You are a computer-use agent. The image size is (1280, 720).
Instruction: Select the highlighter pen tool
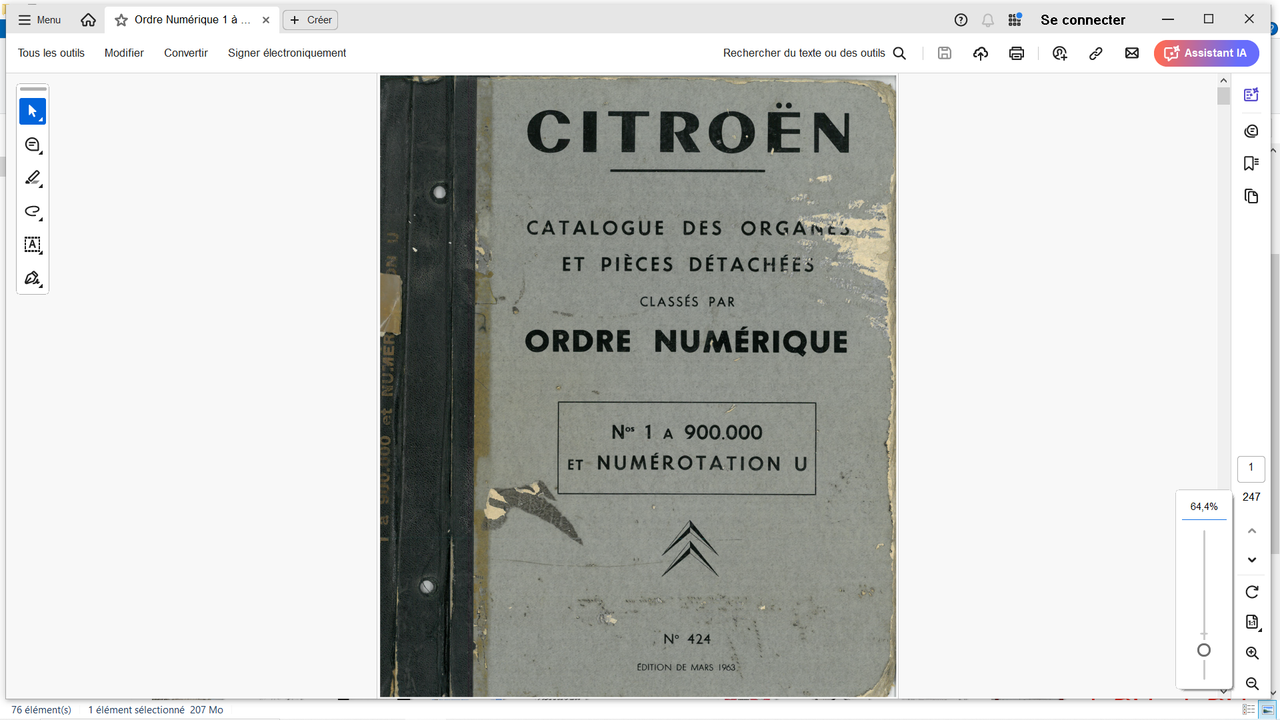point(33,178)
